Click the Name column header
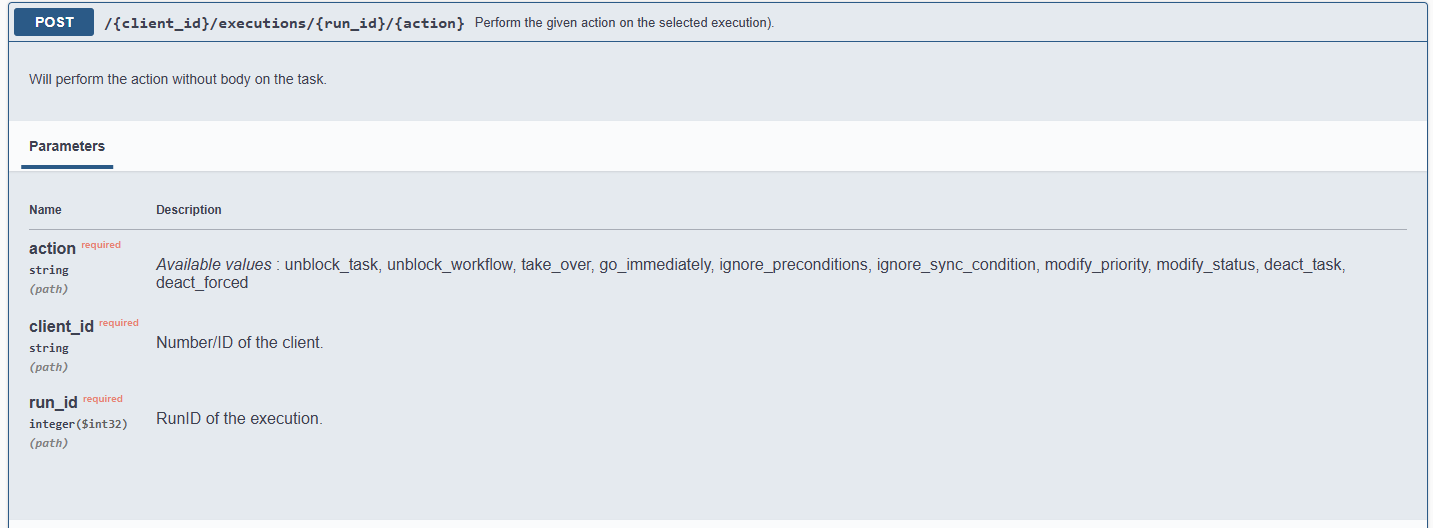Viewport: 1433px width, 528px height. (x=45, y=210)
